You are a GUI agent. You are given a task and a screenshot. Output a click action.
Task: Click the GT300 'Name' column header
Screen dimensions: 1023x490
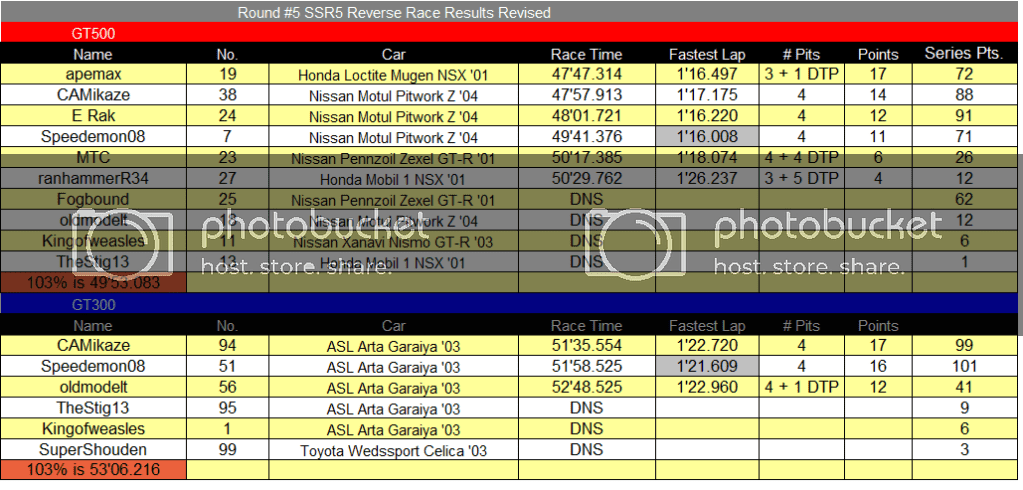(93, 326)
